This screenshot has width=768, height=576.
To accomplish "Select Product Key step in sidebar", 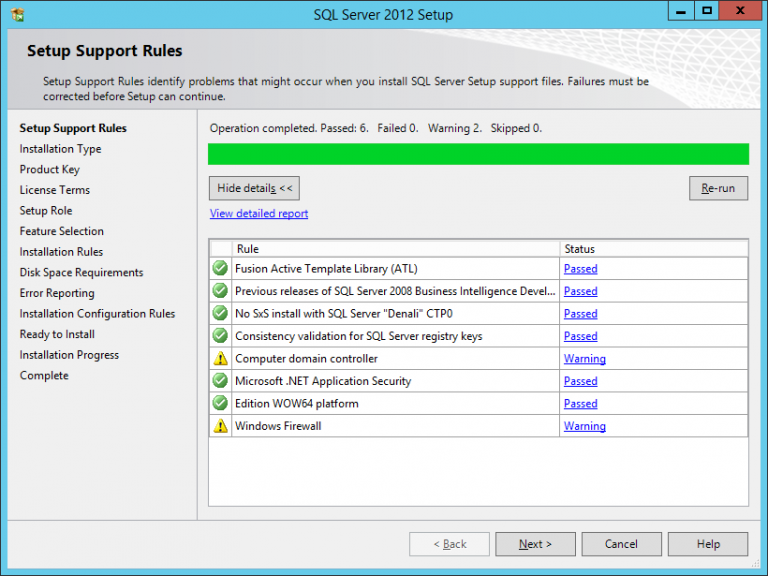I will click(49, 169).
